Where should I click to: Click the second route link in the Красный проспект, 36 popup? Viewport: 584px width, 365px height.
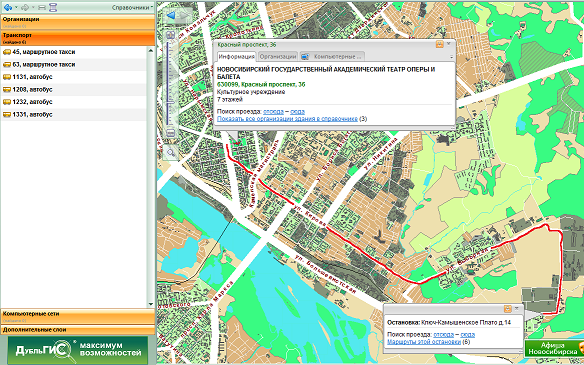click(x=297, y=111)
